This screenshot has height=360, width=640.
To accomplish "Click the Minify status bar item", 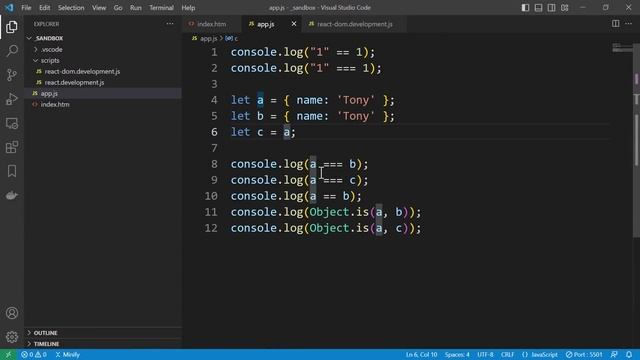I will pyautogui.click(x=68, y=354).
